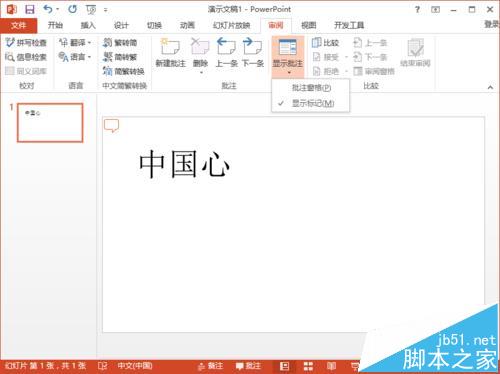The height and width of the screenshot is (374, 500).
Task: Open PowerPoint help question mark
Action: click(417, 10)
